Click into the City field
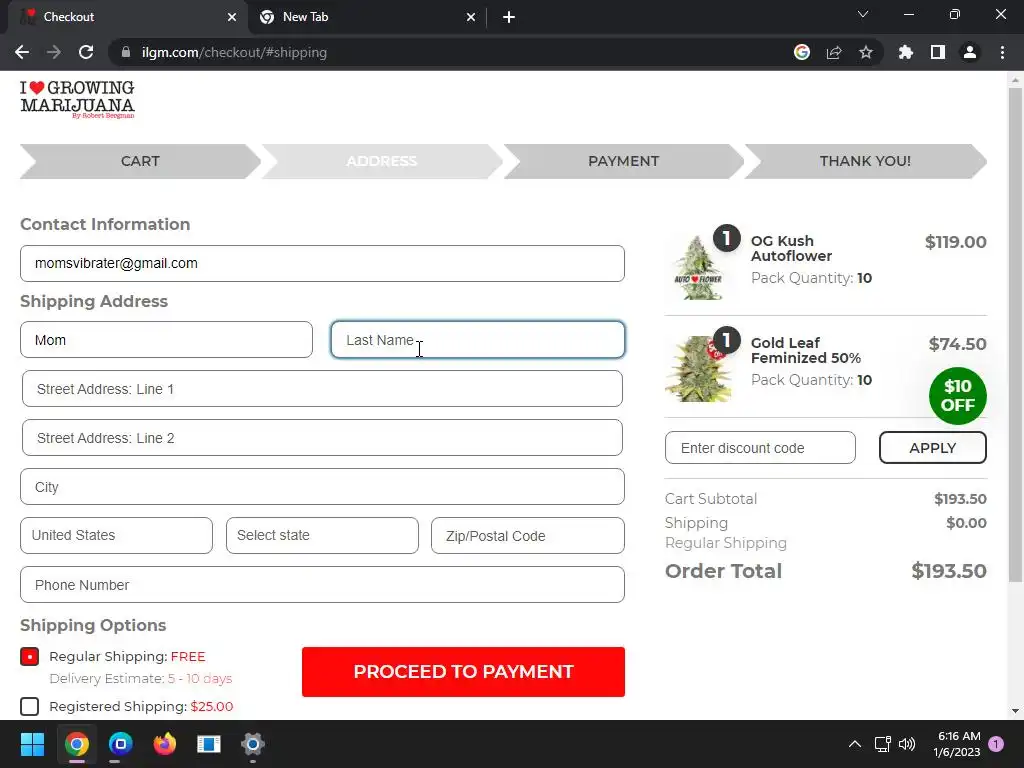 (322, 487)
